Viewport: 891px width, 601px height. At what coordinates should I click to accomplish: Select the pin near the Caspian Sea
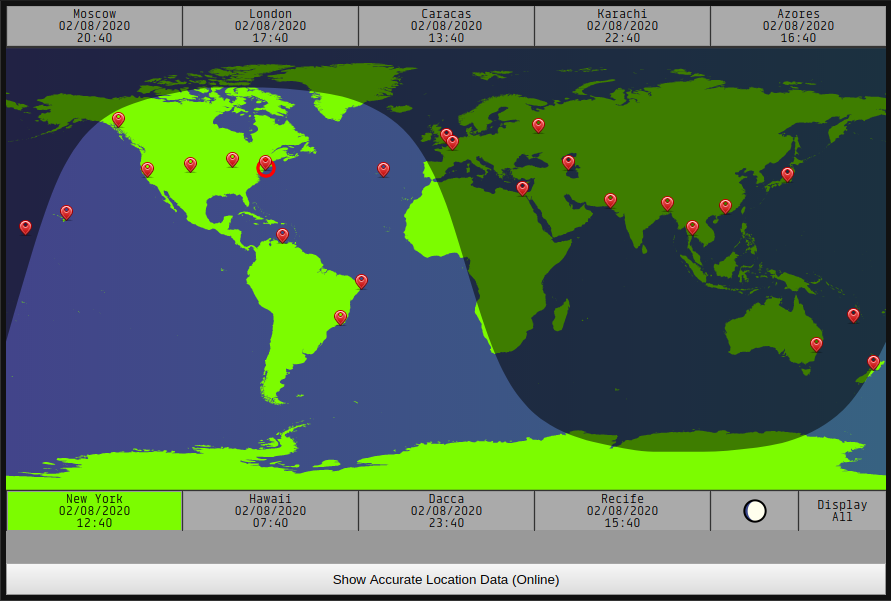[568, 162]
